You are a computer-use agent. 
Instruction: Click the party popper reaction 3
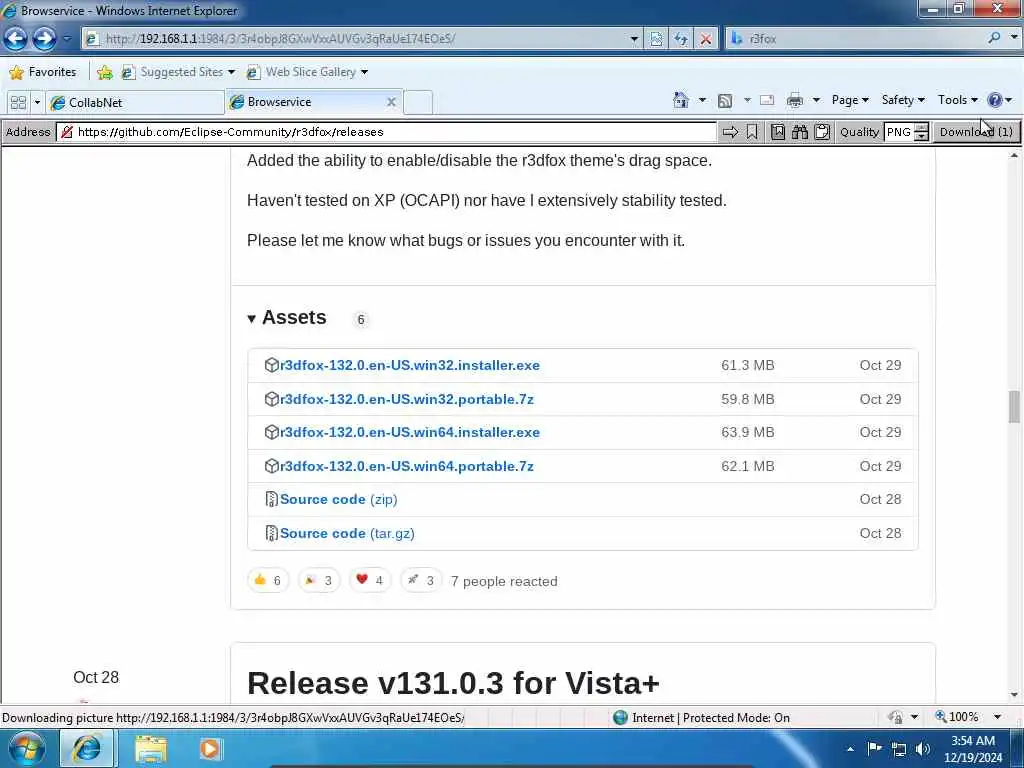[319, 581]
